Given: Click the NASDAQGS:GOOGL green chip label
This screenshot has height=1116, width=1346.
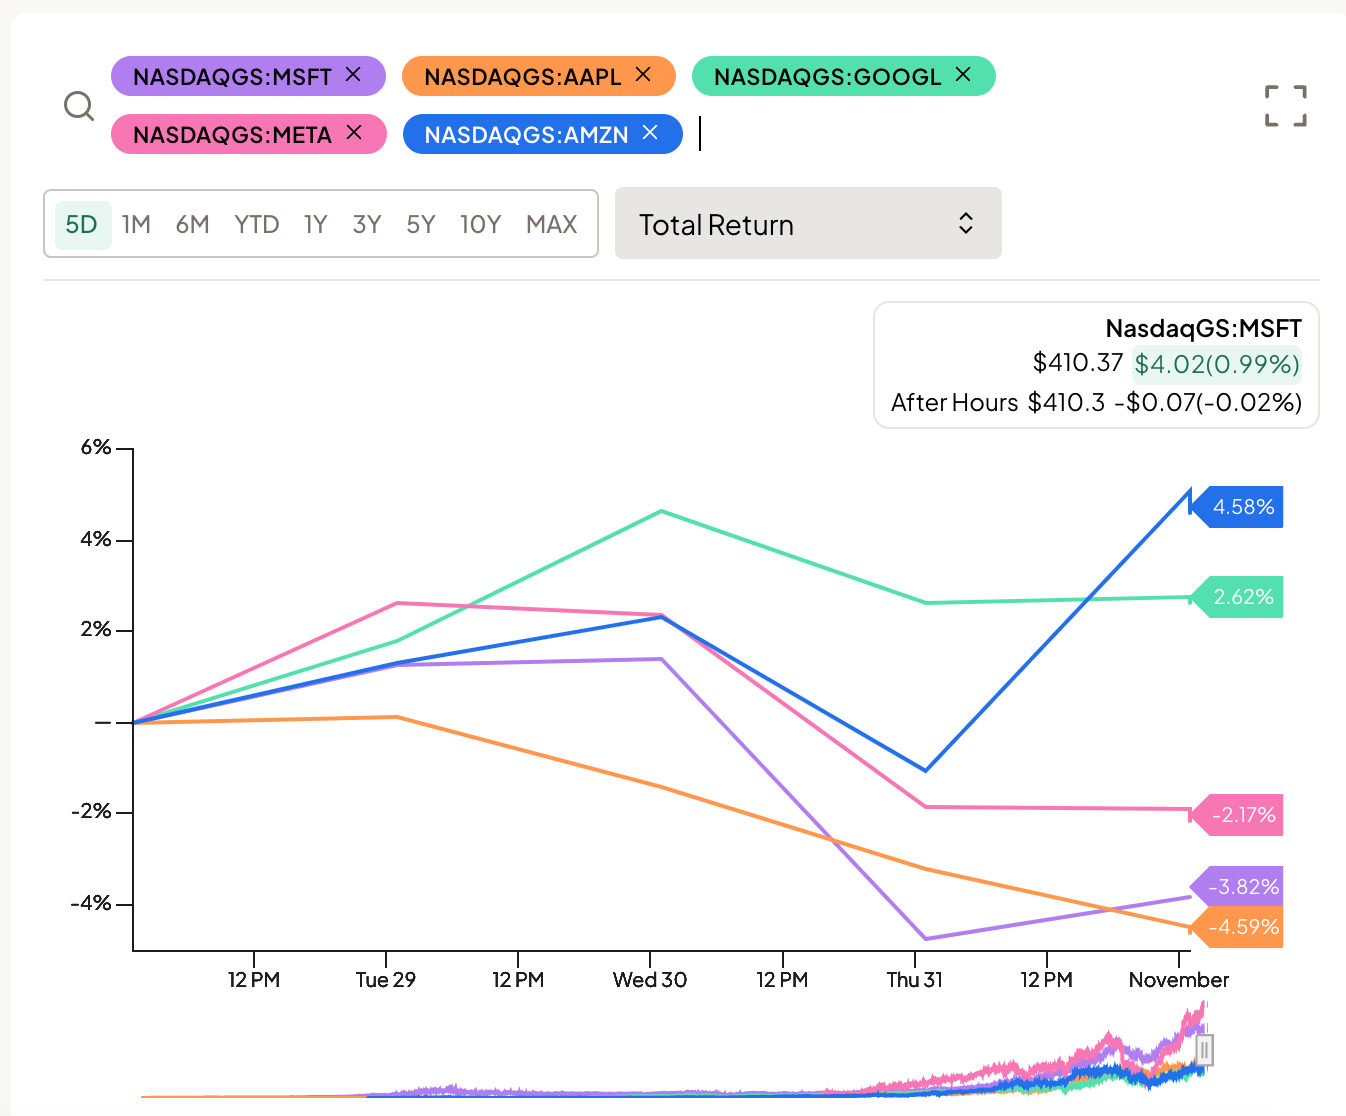Looking at the screenshot, I should tap(828, 77).
